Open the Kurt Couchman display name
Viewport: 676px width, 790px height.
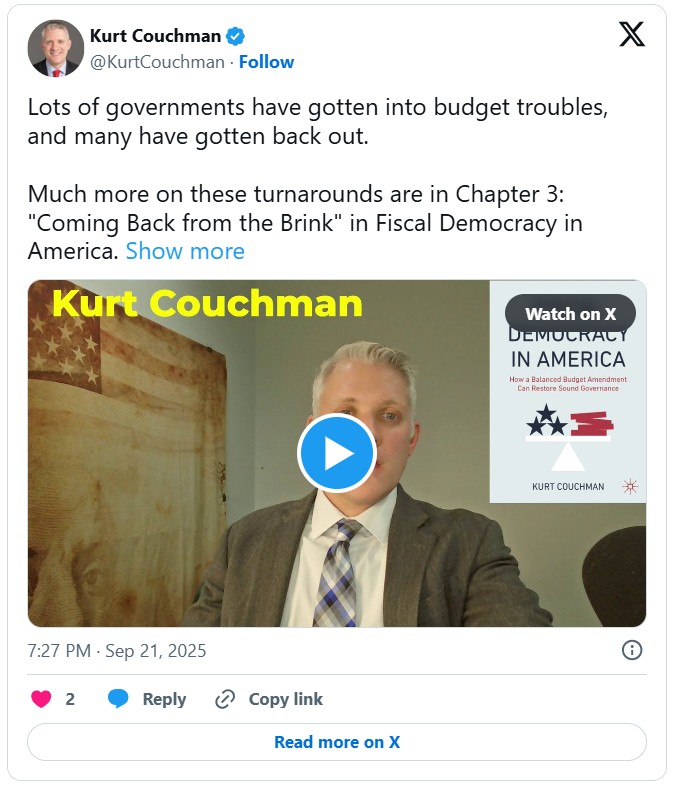155,36
